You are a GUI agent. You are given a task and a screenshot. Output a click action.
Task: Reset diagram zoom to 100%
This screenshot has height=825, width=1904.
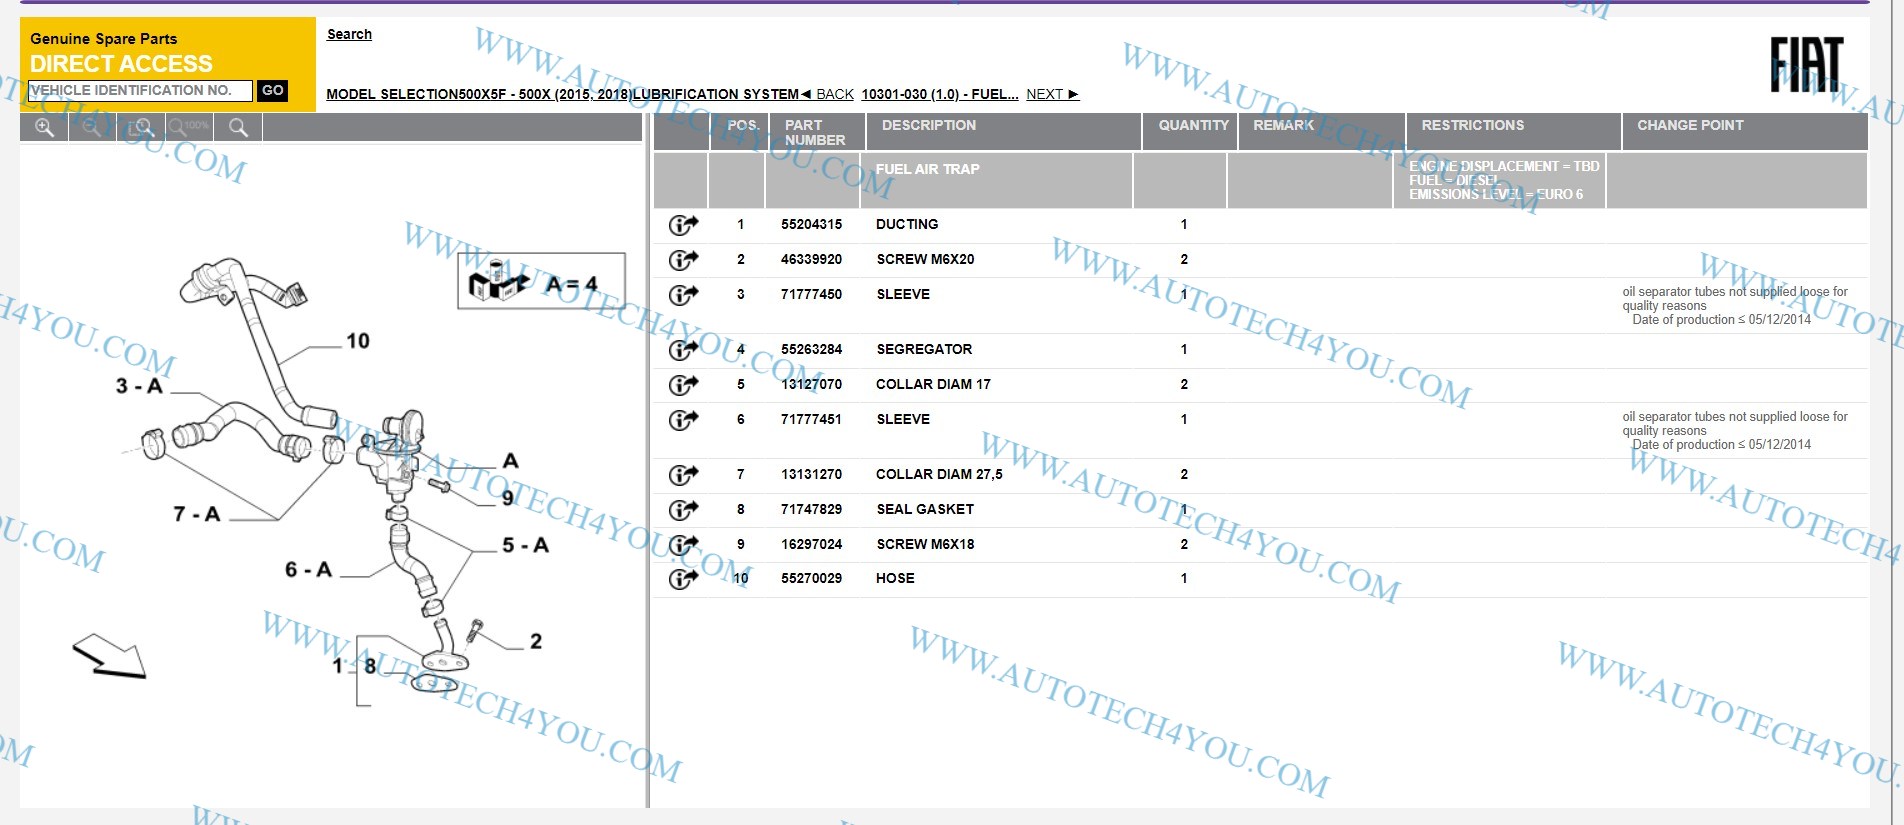[189, 127]
